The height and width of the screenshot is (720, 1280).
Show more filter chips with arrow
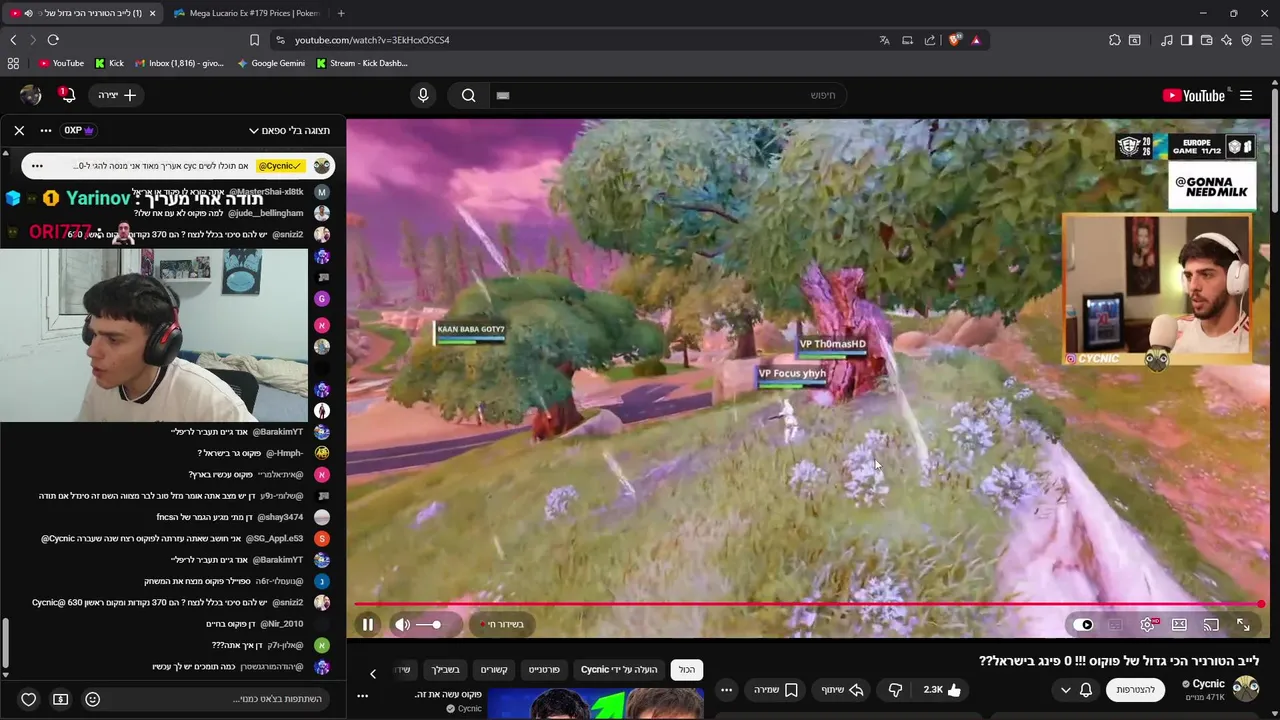(373, 673)
